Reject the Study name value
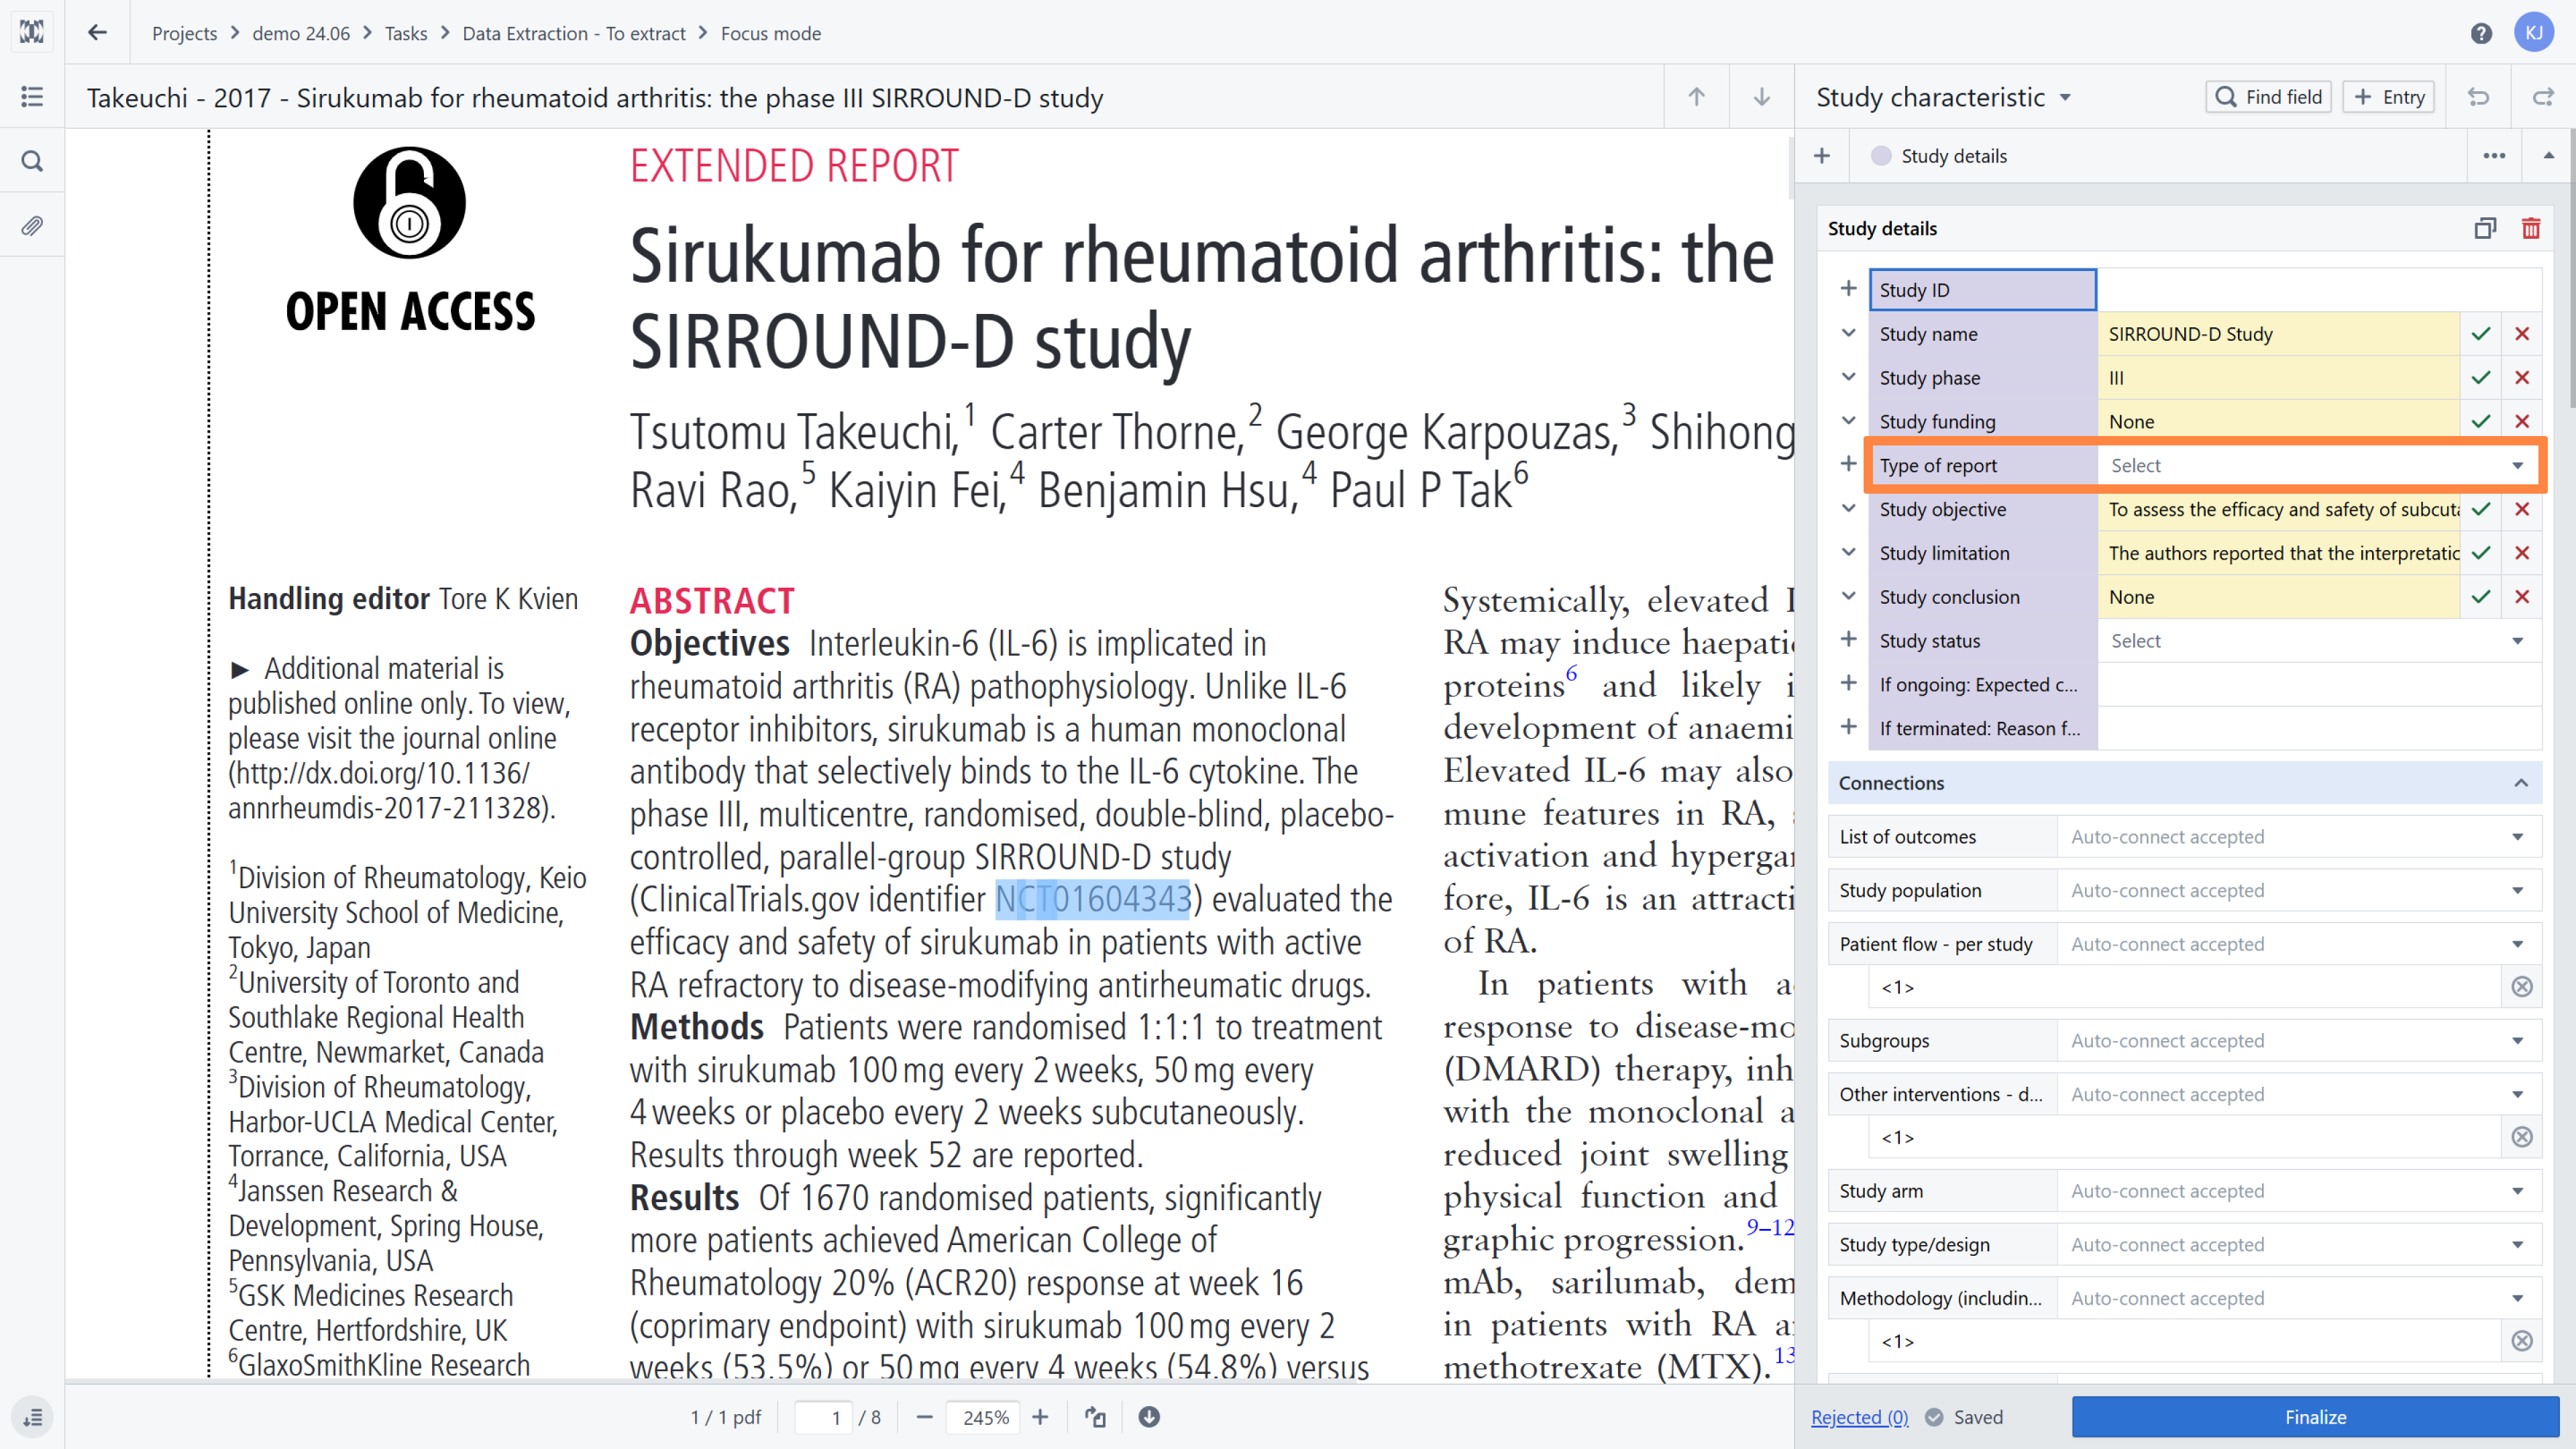 point(2522,334)
